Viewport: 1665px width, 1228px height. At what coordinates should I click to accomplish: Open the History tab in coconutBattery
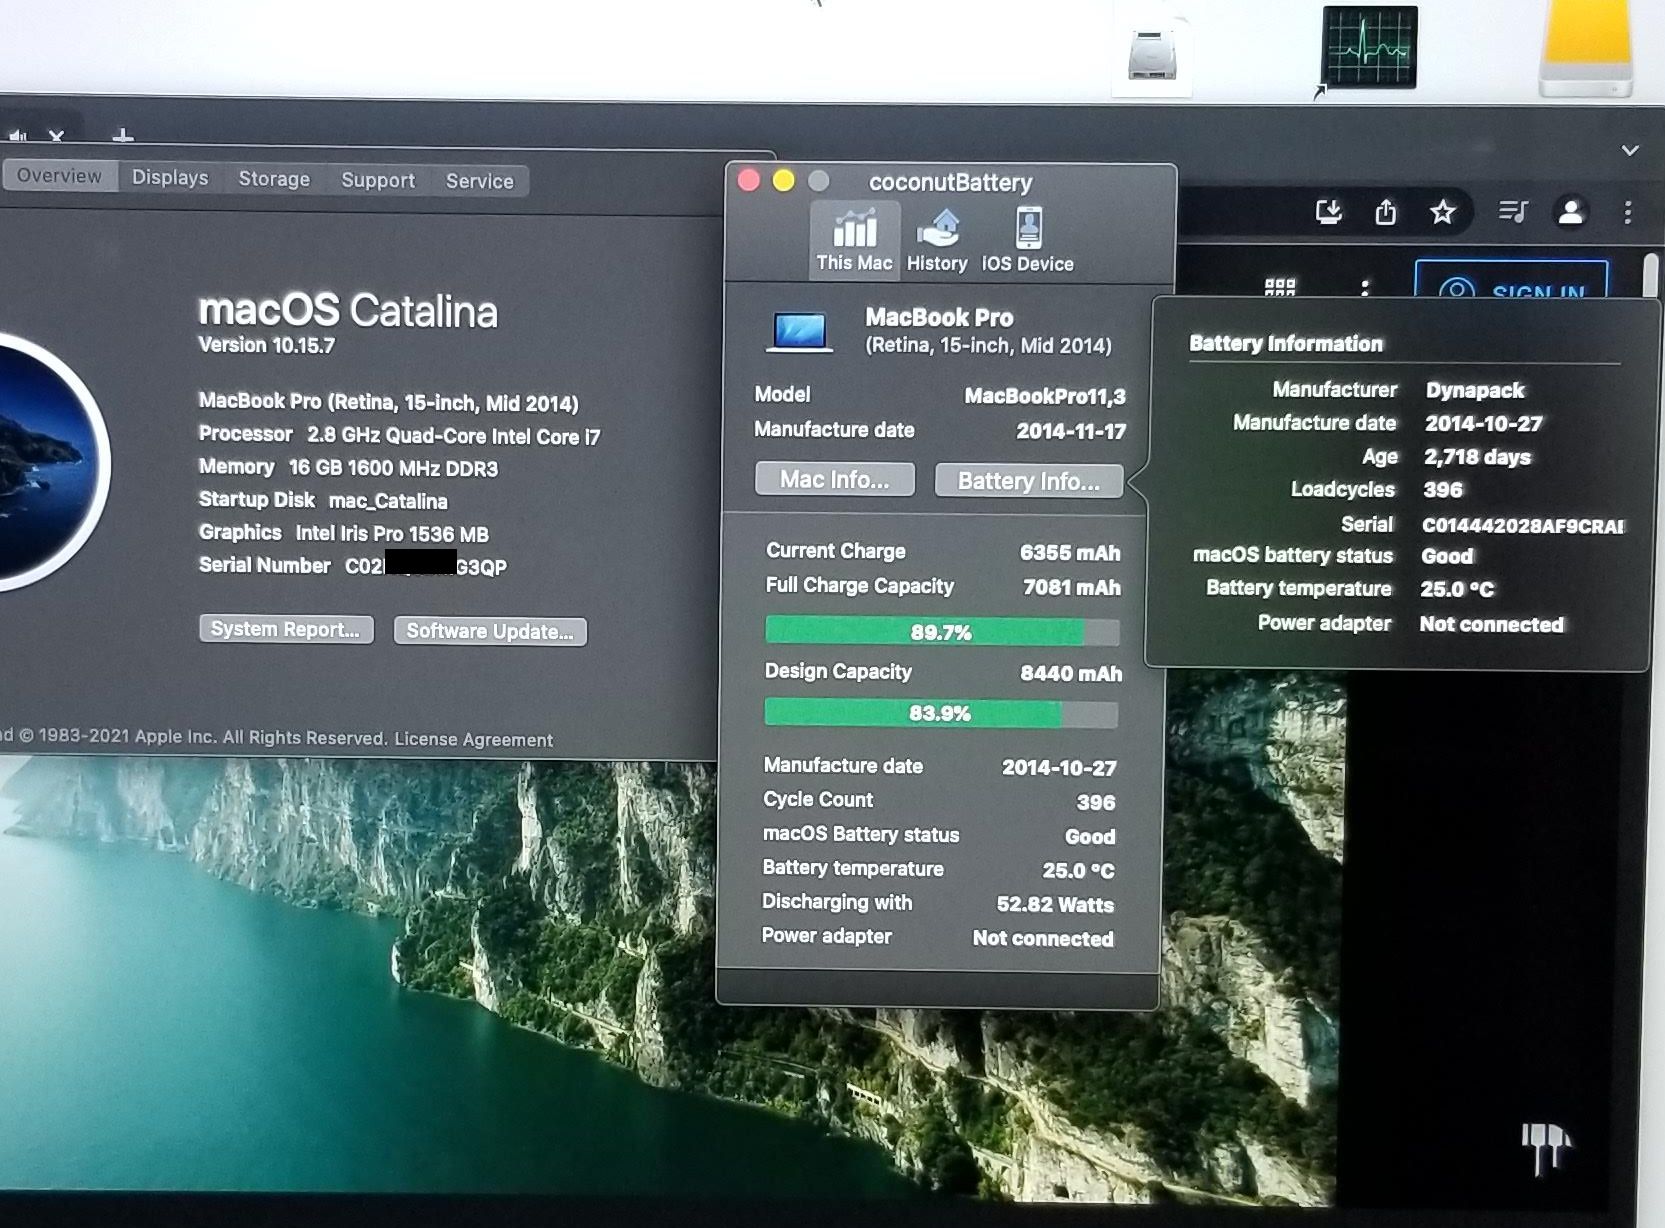point(937,240)
